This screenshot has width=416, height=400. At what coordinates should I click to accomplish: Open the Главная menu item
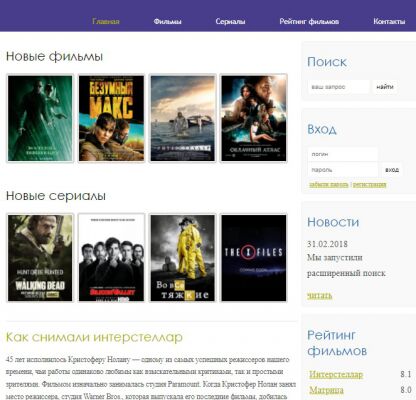point(106,21)
